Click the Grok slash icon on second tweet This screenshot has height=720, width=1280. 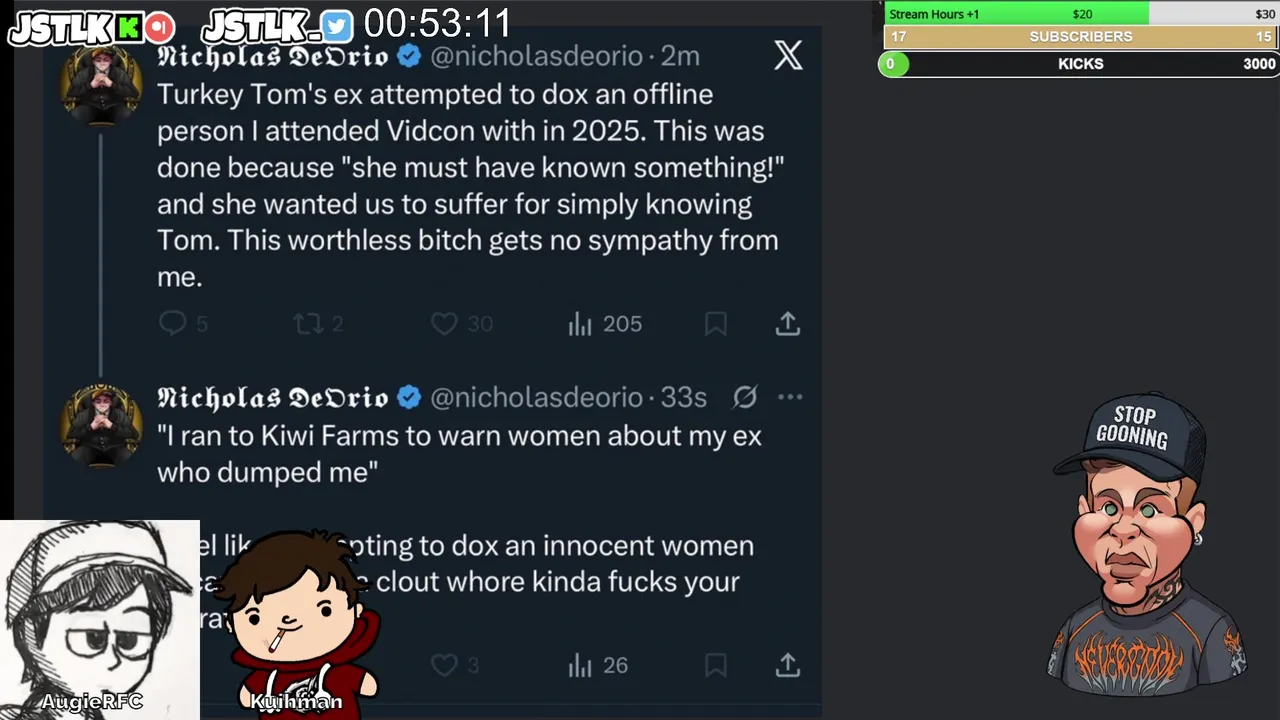[745, 397]
